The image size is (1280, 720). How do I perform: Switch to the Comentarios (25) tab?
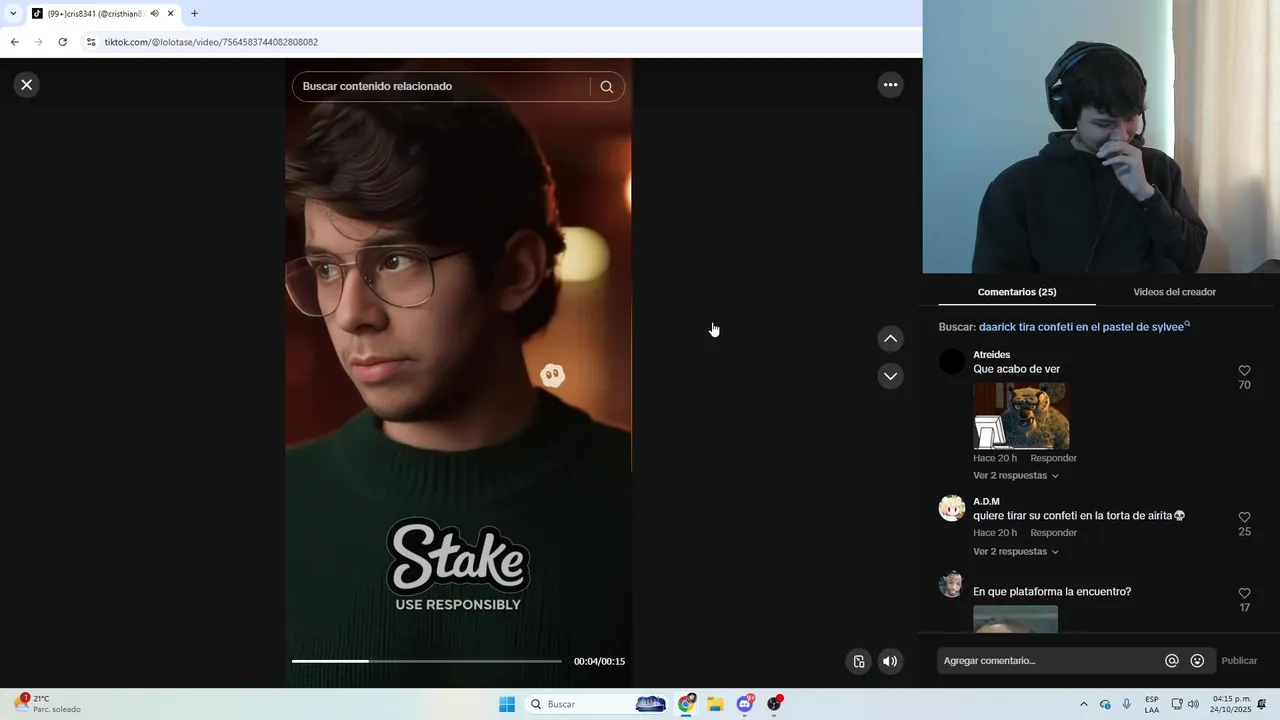[x=1017, y=292]
